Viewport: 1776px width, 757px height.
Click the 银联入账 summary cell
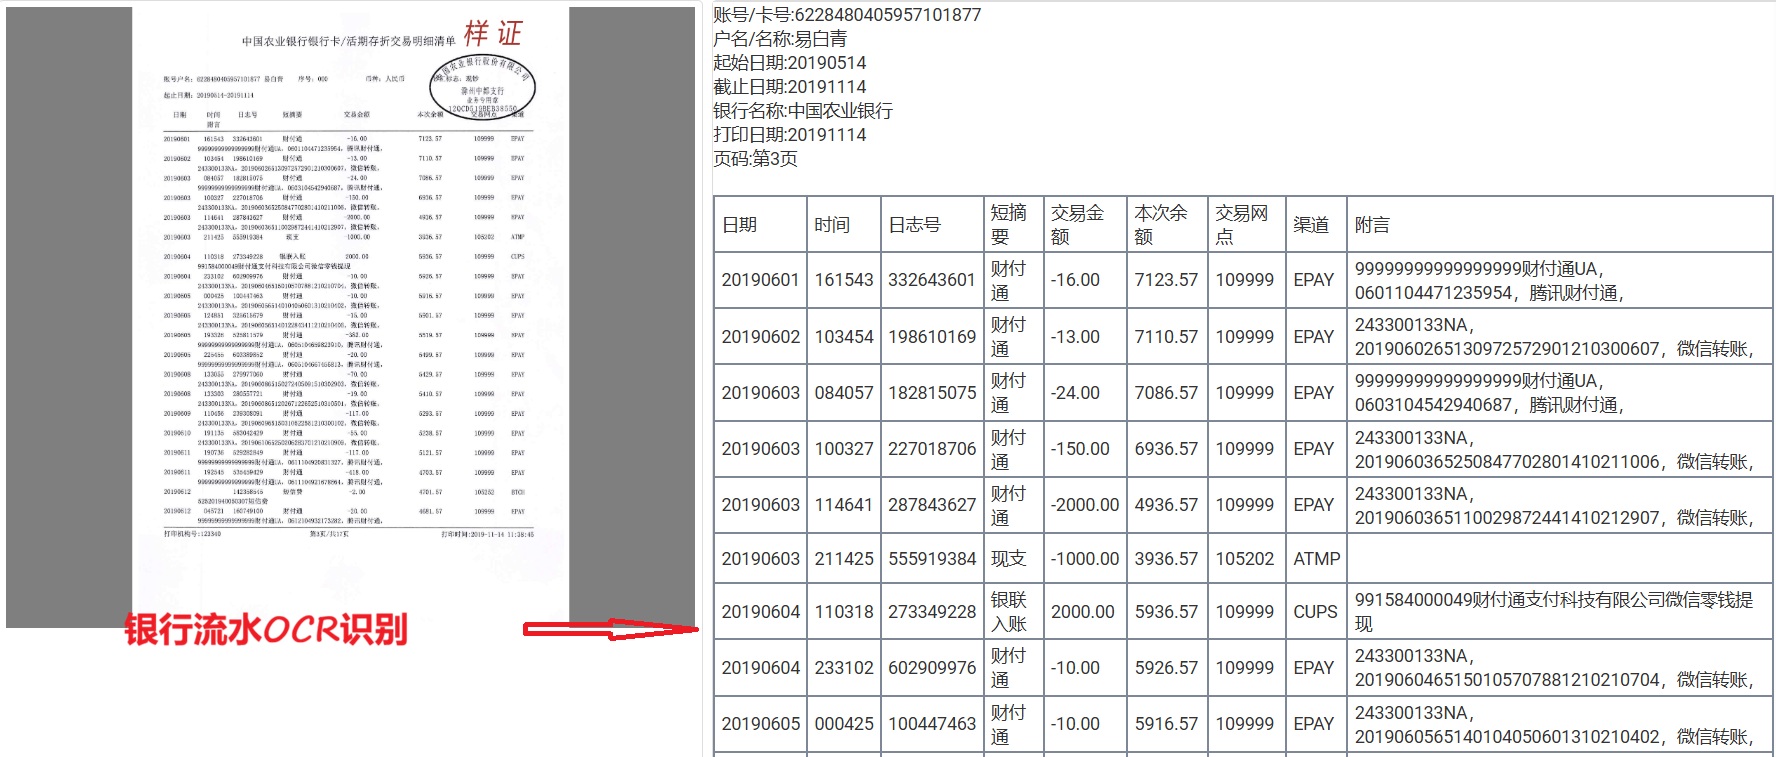1014,612
